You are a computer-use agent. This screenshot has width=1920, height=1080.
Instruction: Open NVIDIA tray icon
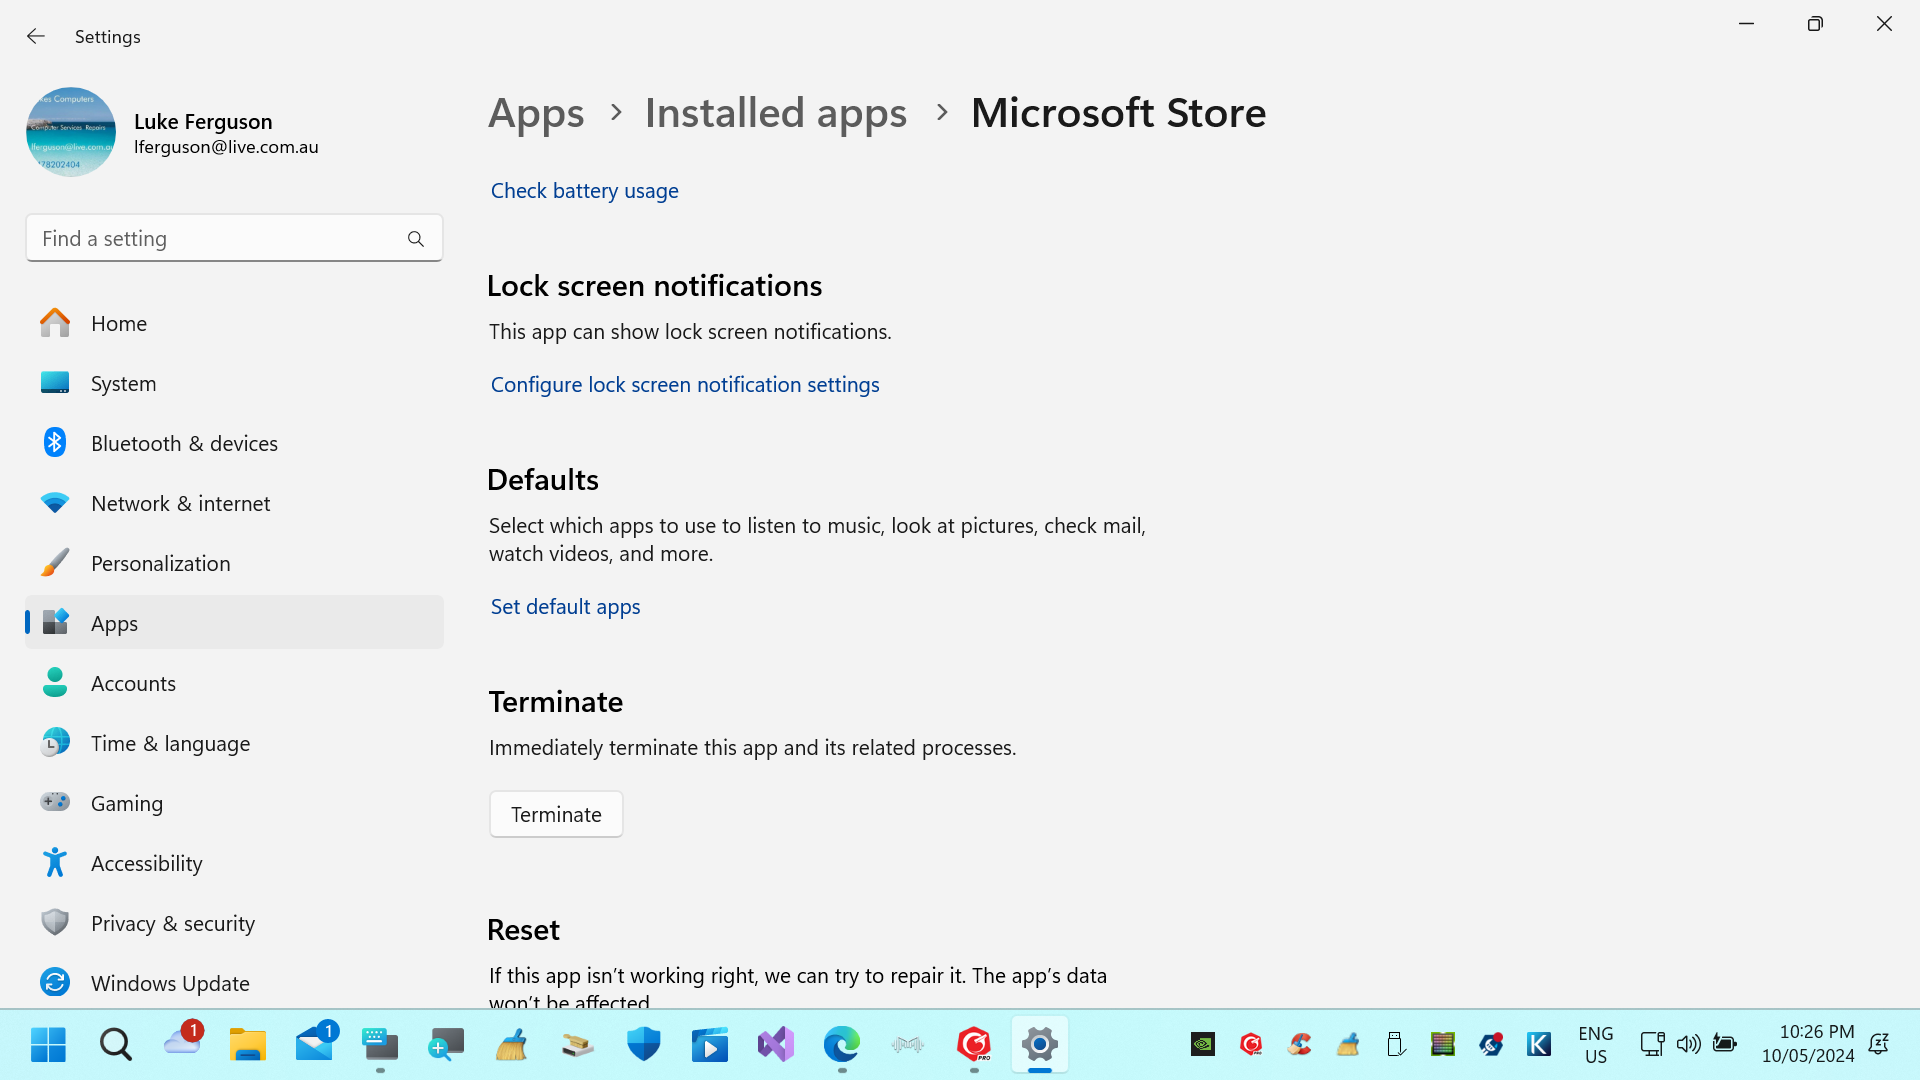(x=1203, y=1045)
